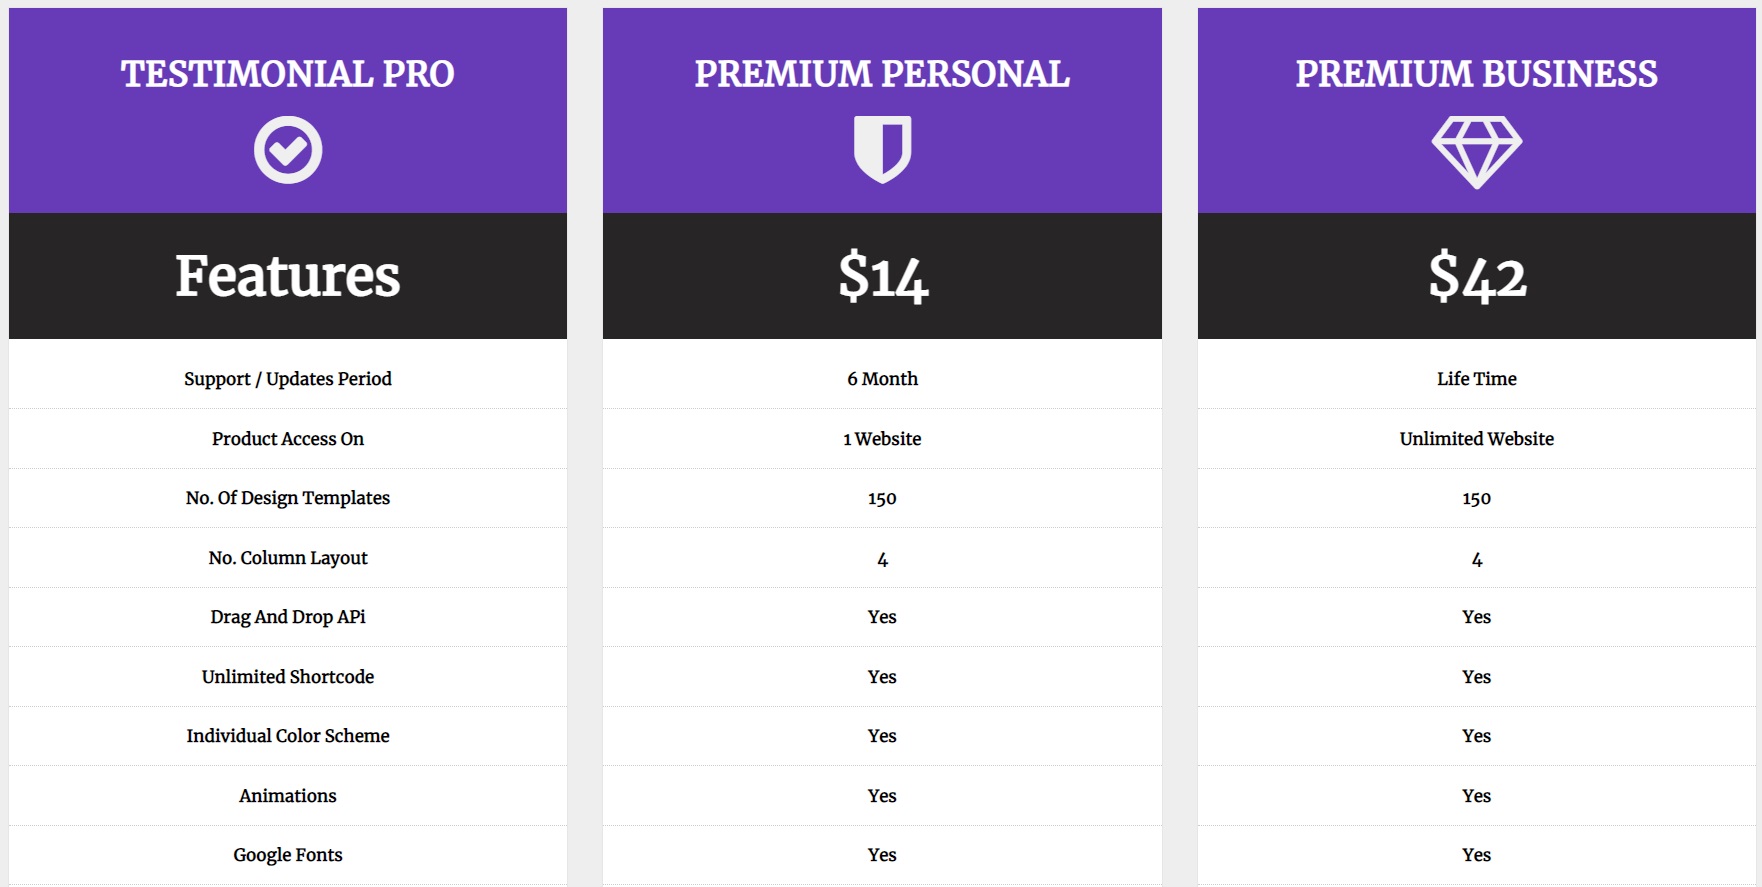This screenshot has width=1762, height=887.
Task: Click the shield icon under Premium Personal
Action: point(882,150)
